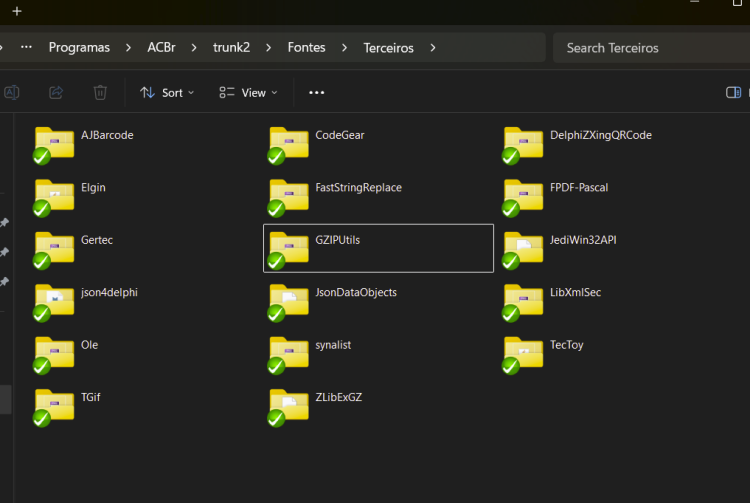The width and height of the screenshot is (750, 503).
Task: Click the JediWin32API folder icon
Action: tap(522, 250)
